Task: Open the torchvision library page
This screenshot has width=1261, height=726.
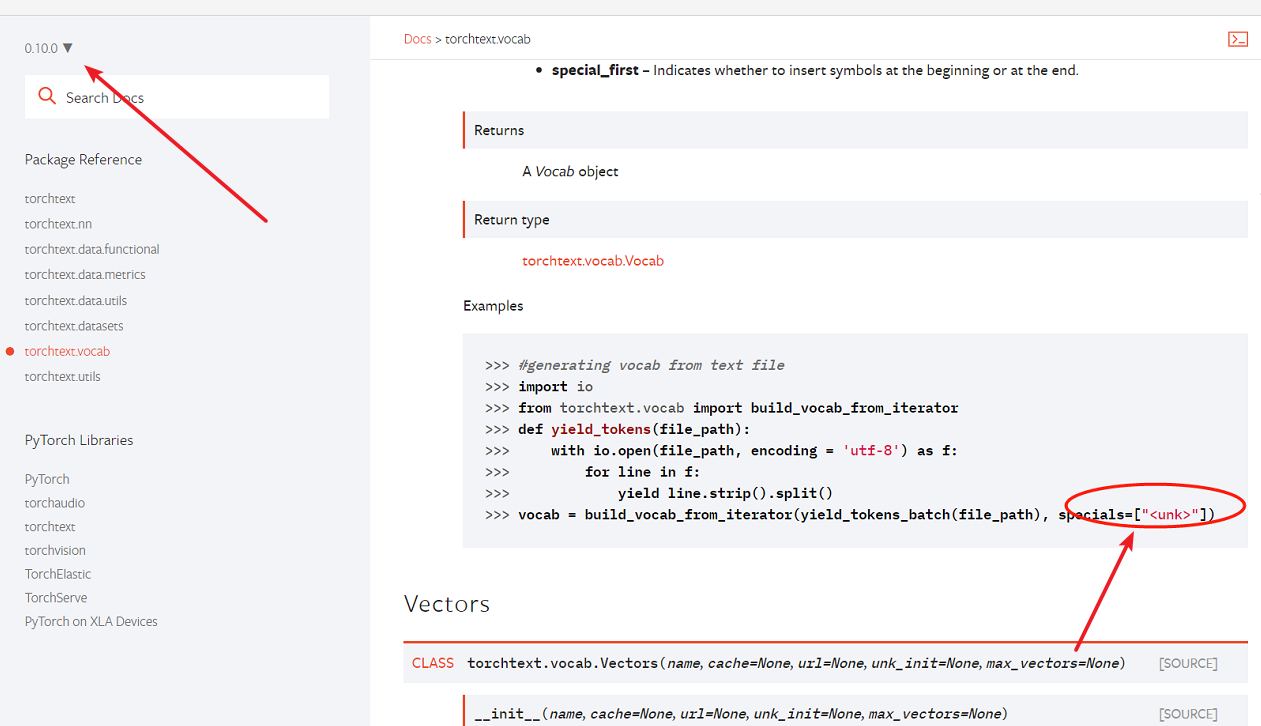Action: (x=55, y=550)
